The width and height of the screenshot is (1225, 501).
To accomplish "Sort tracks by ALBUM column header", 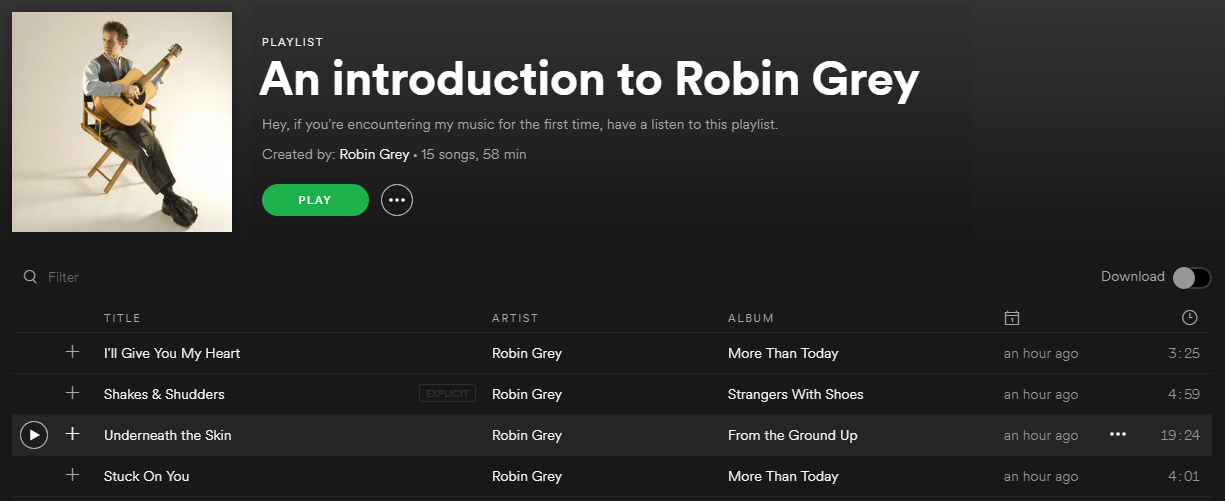I will point(751,318).
